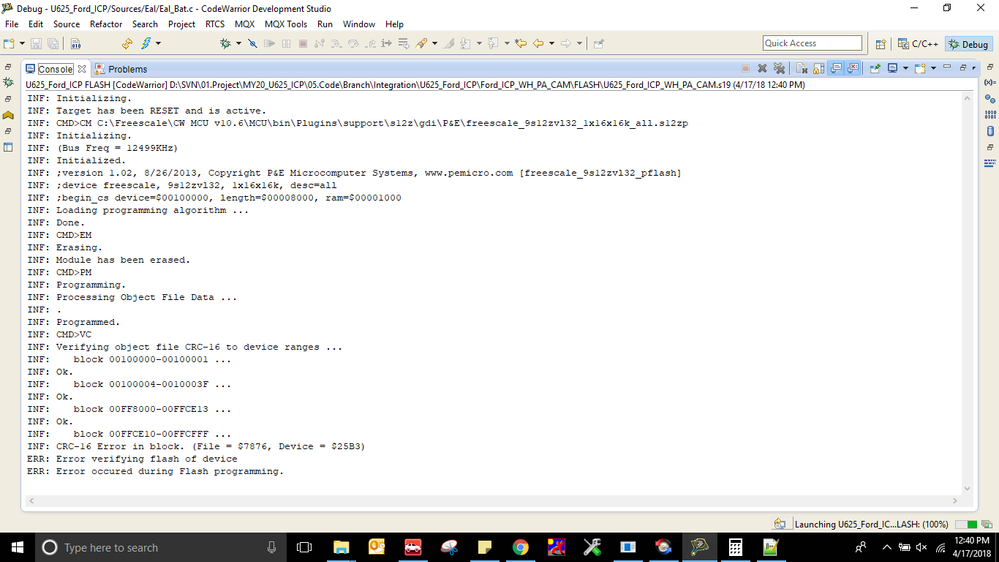Click the Back navigation arrow

coord(539,43)
